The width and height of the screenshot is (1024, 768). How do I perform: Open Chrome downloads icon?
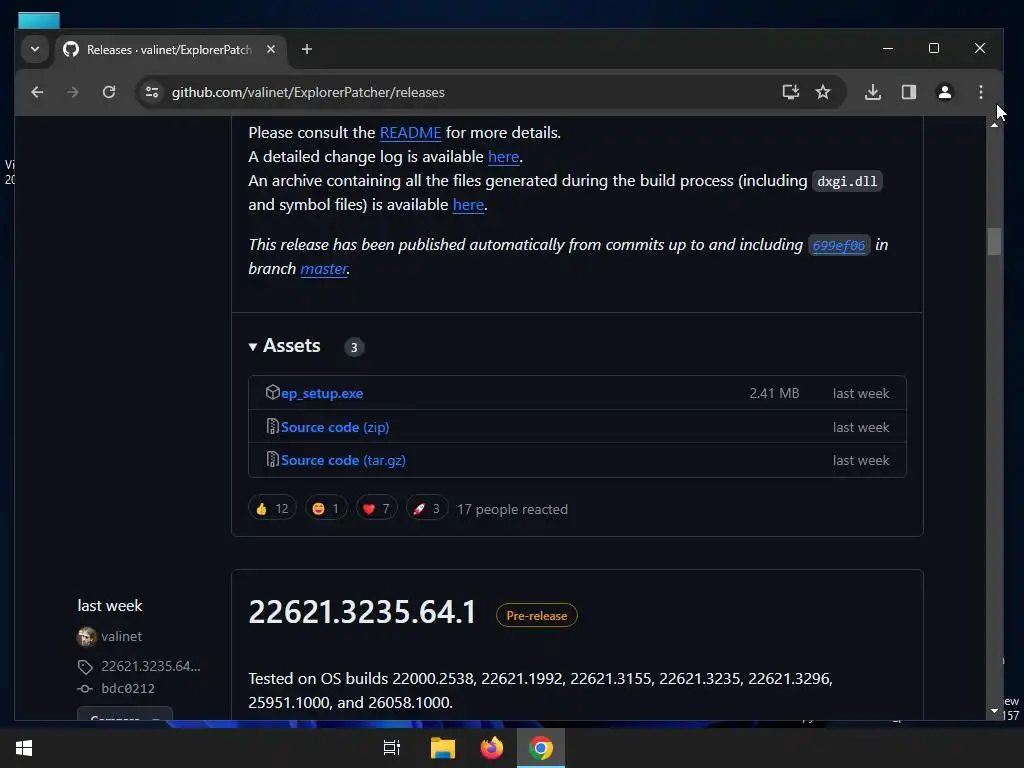872,92
